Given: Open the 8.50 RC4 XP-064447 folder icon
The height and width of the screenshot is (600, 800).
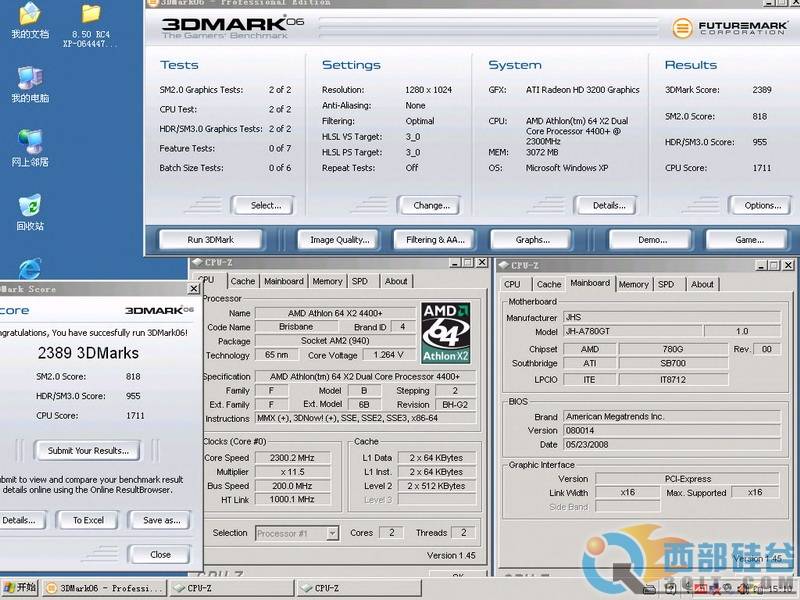Looking at the screenshot, I should point(90,26).
